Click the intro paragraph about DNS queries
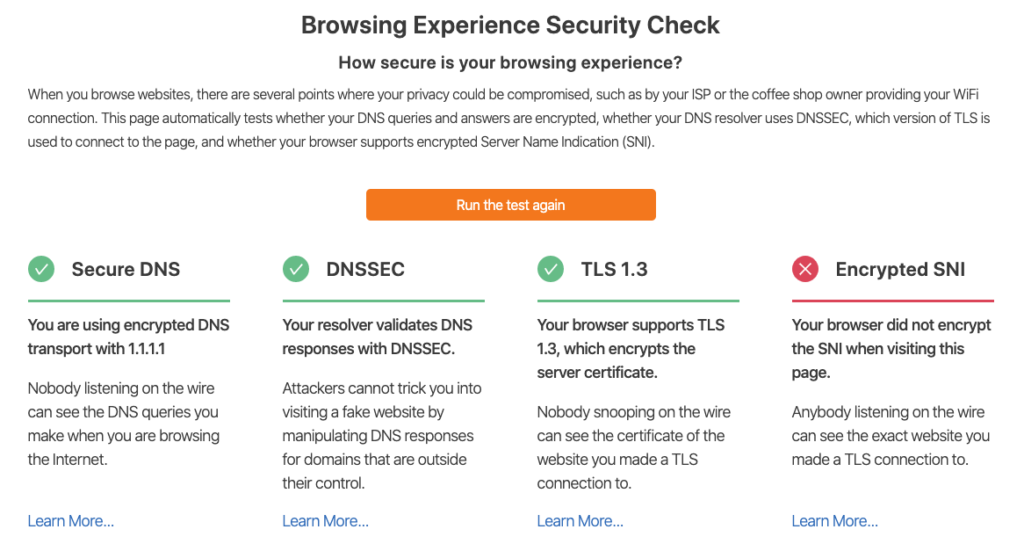 (509, 118)
